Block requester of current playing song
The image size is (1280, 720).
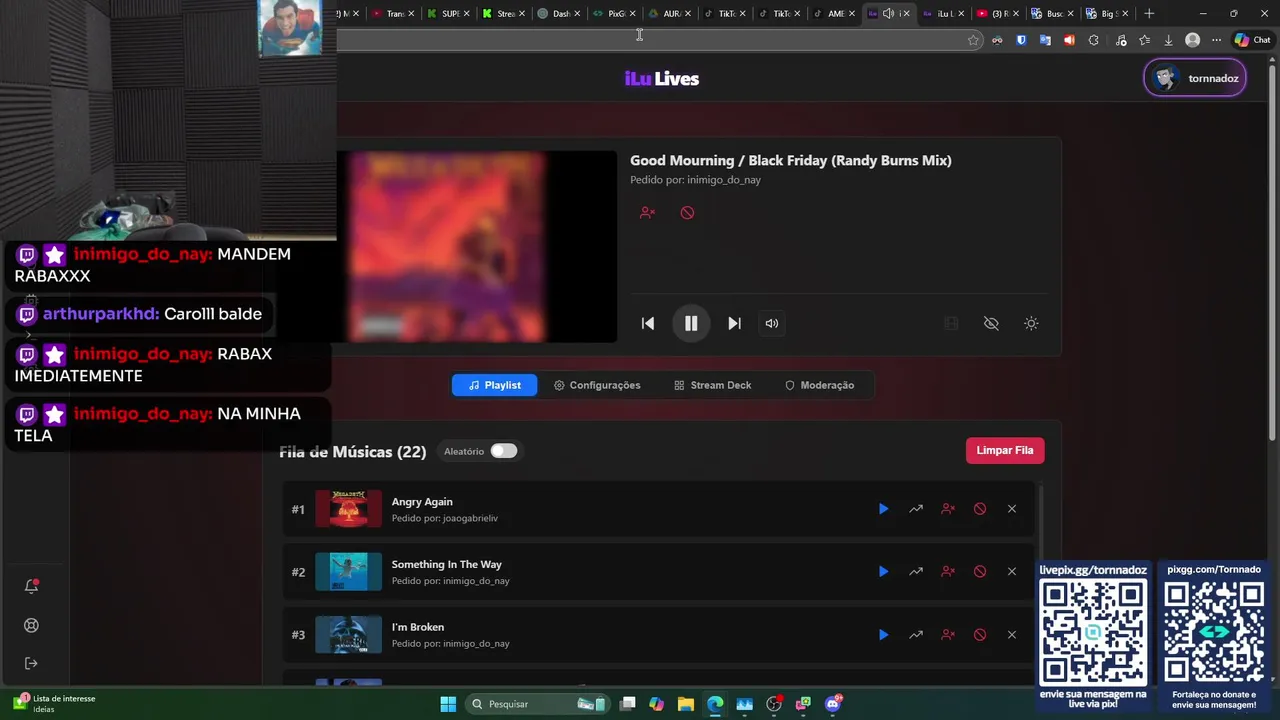pyautogui.click(x=647, y=213)
